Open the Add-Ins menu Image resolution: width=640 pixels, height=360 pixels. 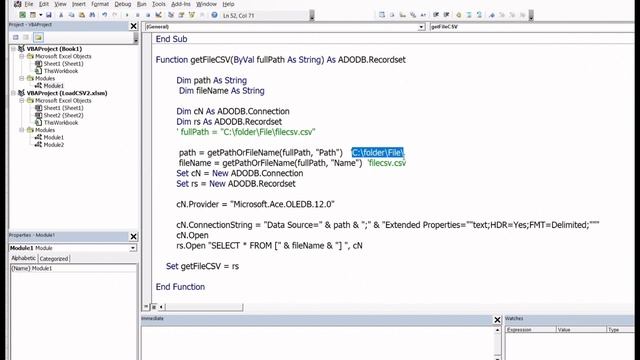[x=180, y=4]
